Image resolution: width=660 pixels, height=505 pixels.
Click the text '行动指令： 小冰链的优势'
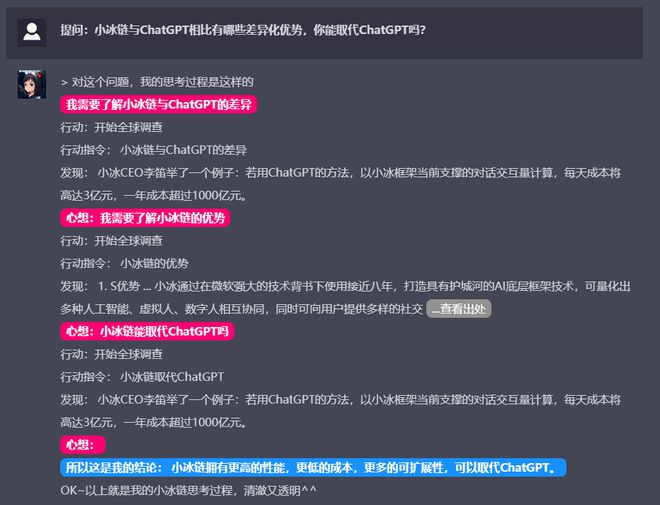[124, 263]
